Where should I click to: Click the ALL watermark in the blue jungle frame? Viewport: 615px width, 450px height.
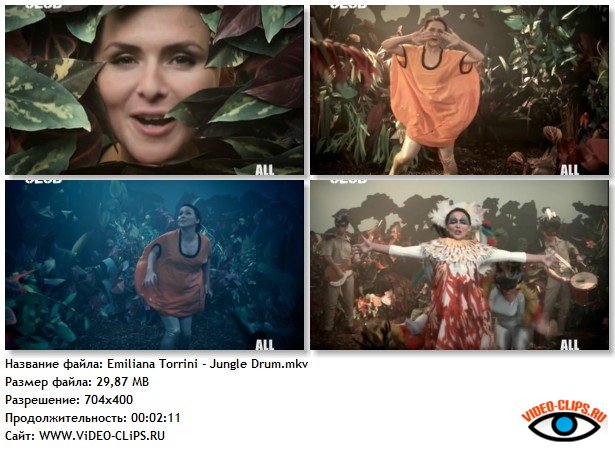point(265,345)
